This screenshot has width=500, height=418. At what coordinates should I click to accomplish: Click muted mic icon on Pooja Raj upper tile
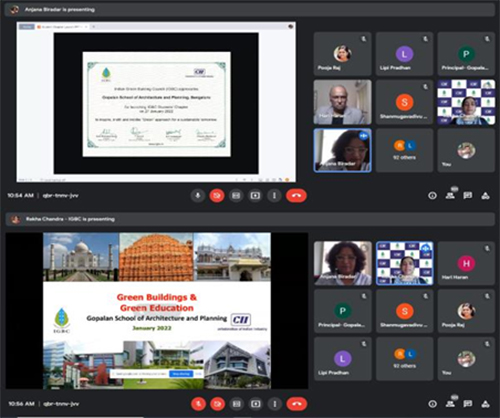(364, 39)
